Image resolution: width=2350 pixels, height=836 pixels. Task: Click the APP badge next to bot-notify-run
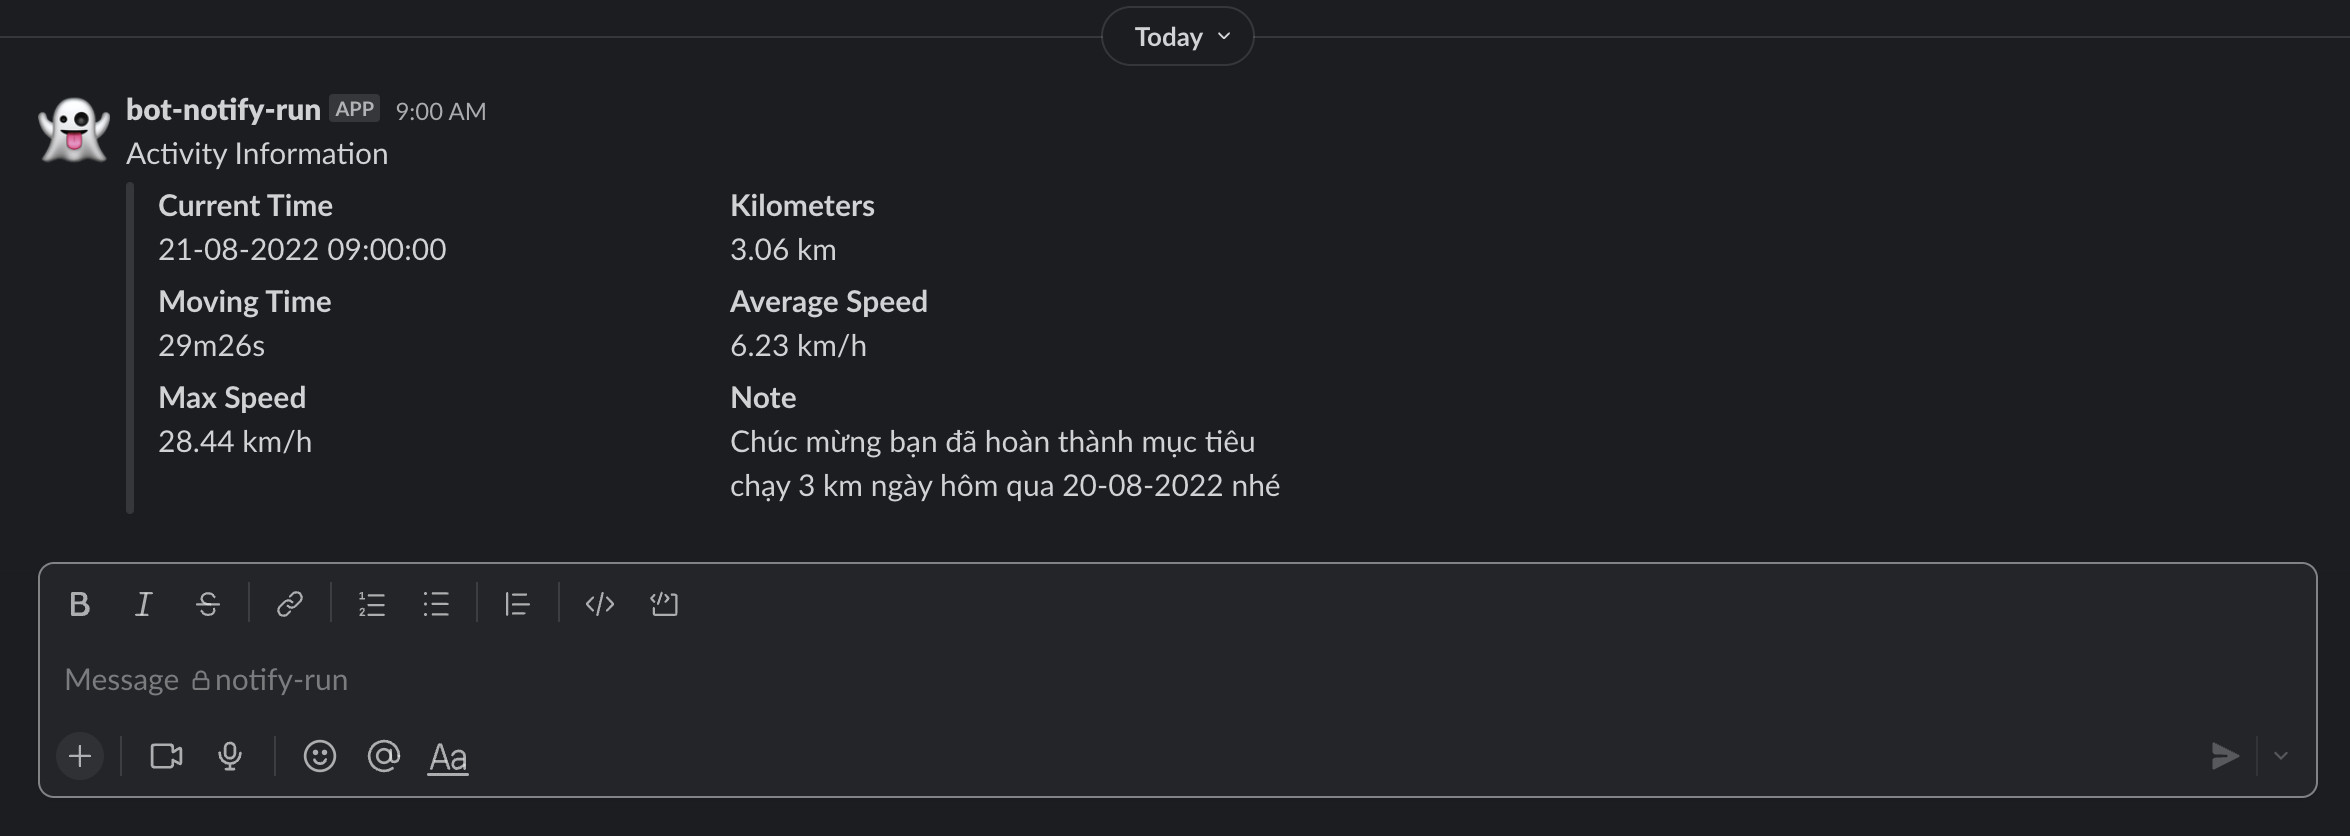[x=355, y=108]
